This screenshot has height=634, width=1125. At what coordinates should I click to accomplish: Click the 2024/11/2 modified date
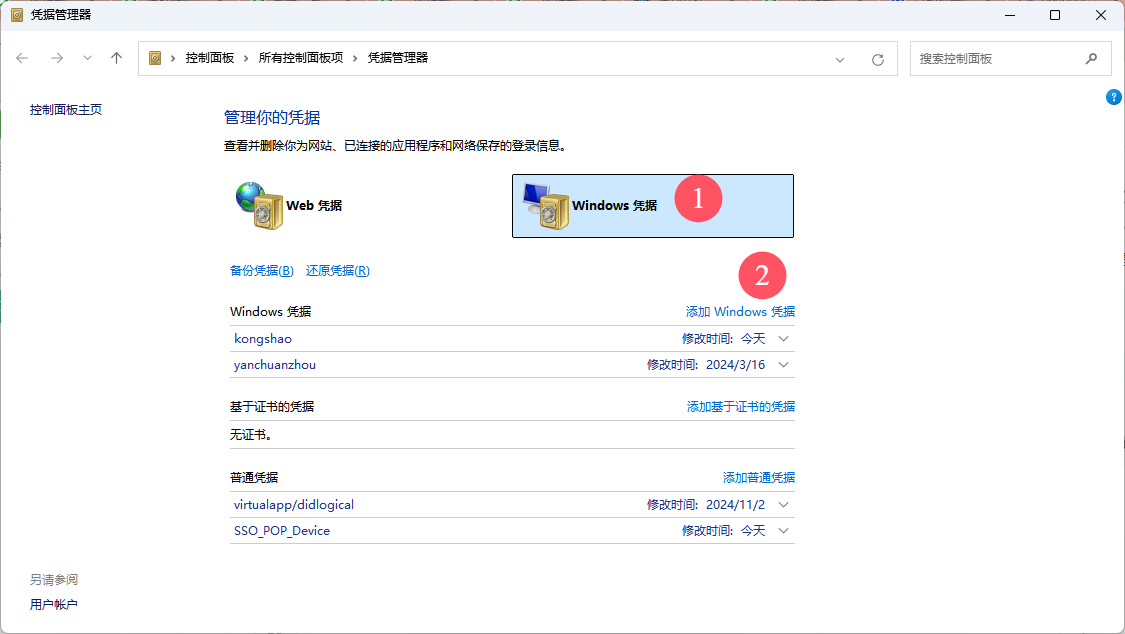click(x=735, y=505)
